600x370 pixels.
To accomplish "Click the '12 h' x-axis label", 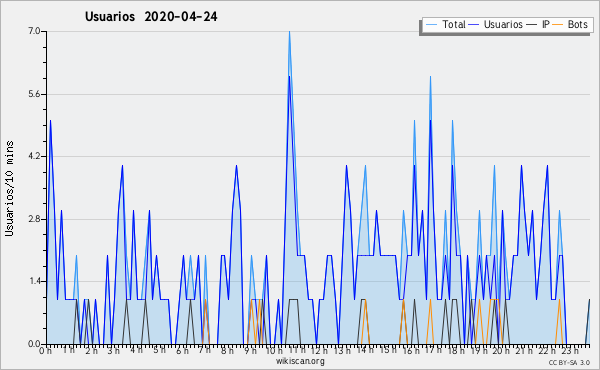I will (319, 351).
